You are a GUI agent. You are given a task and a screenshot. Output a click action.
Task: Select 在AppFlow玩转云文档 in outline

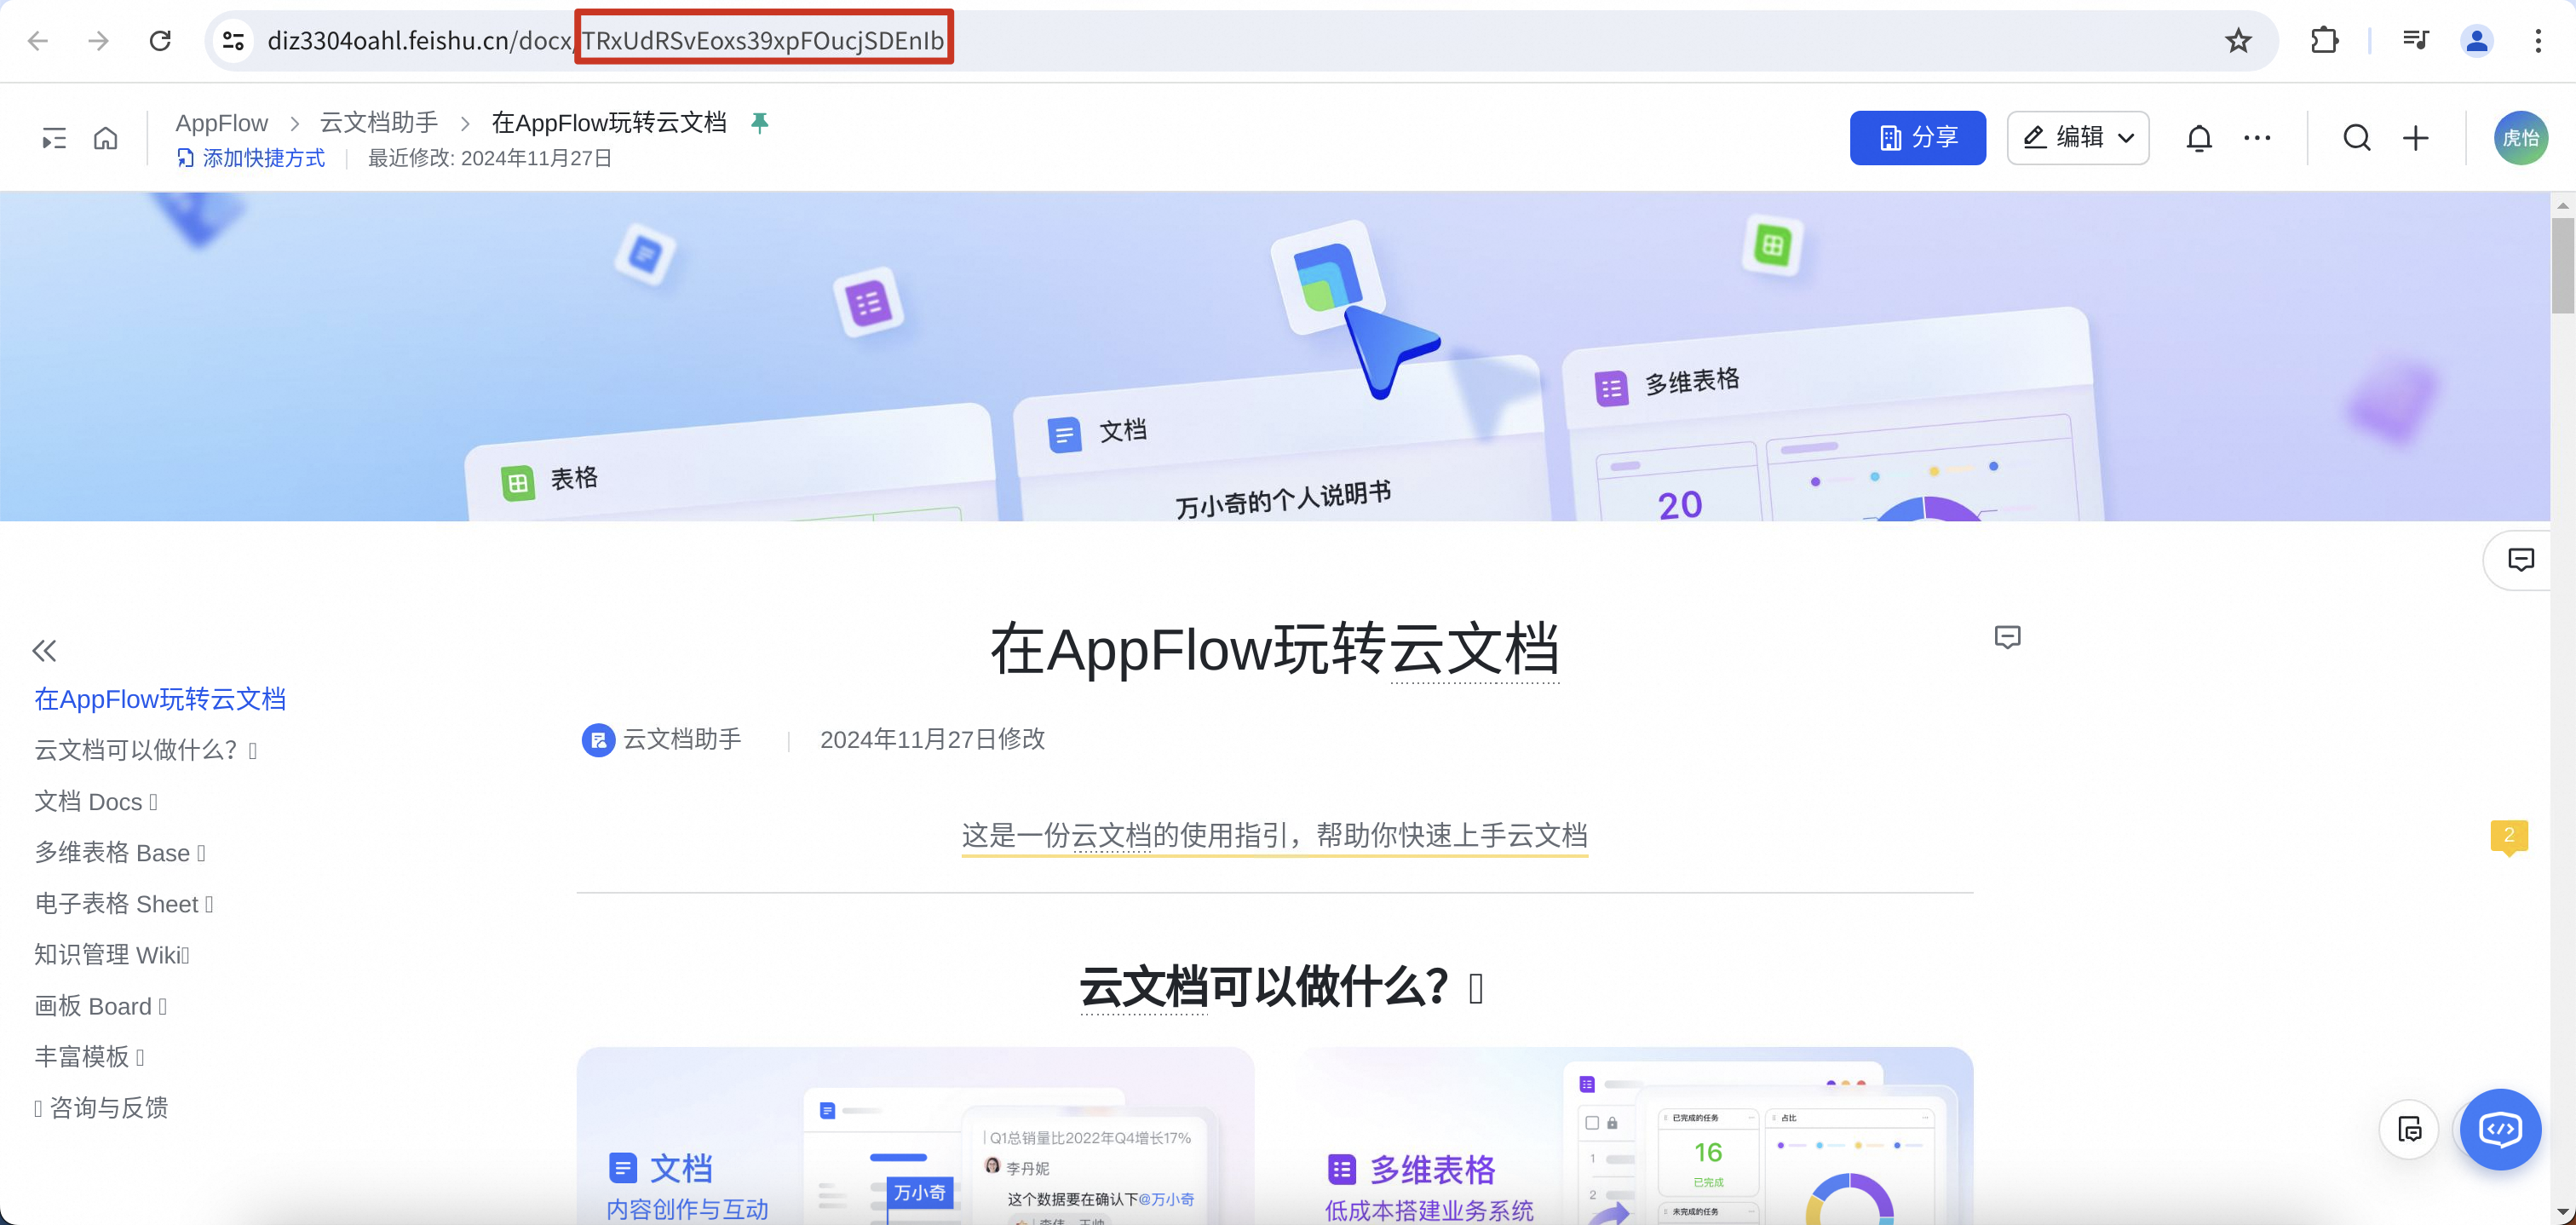[x=160, y=699]
